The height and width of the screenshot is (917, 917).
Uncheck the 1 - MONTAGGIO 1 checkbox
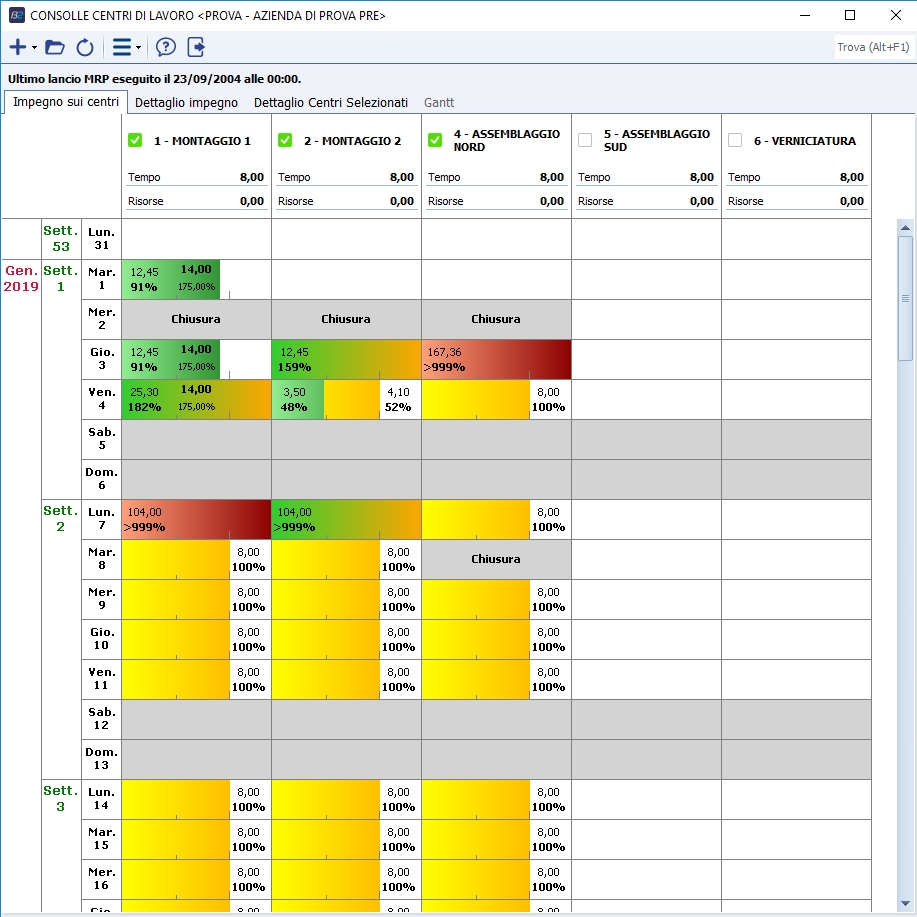[x=136, y=141]
